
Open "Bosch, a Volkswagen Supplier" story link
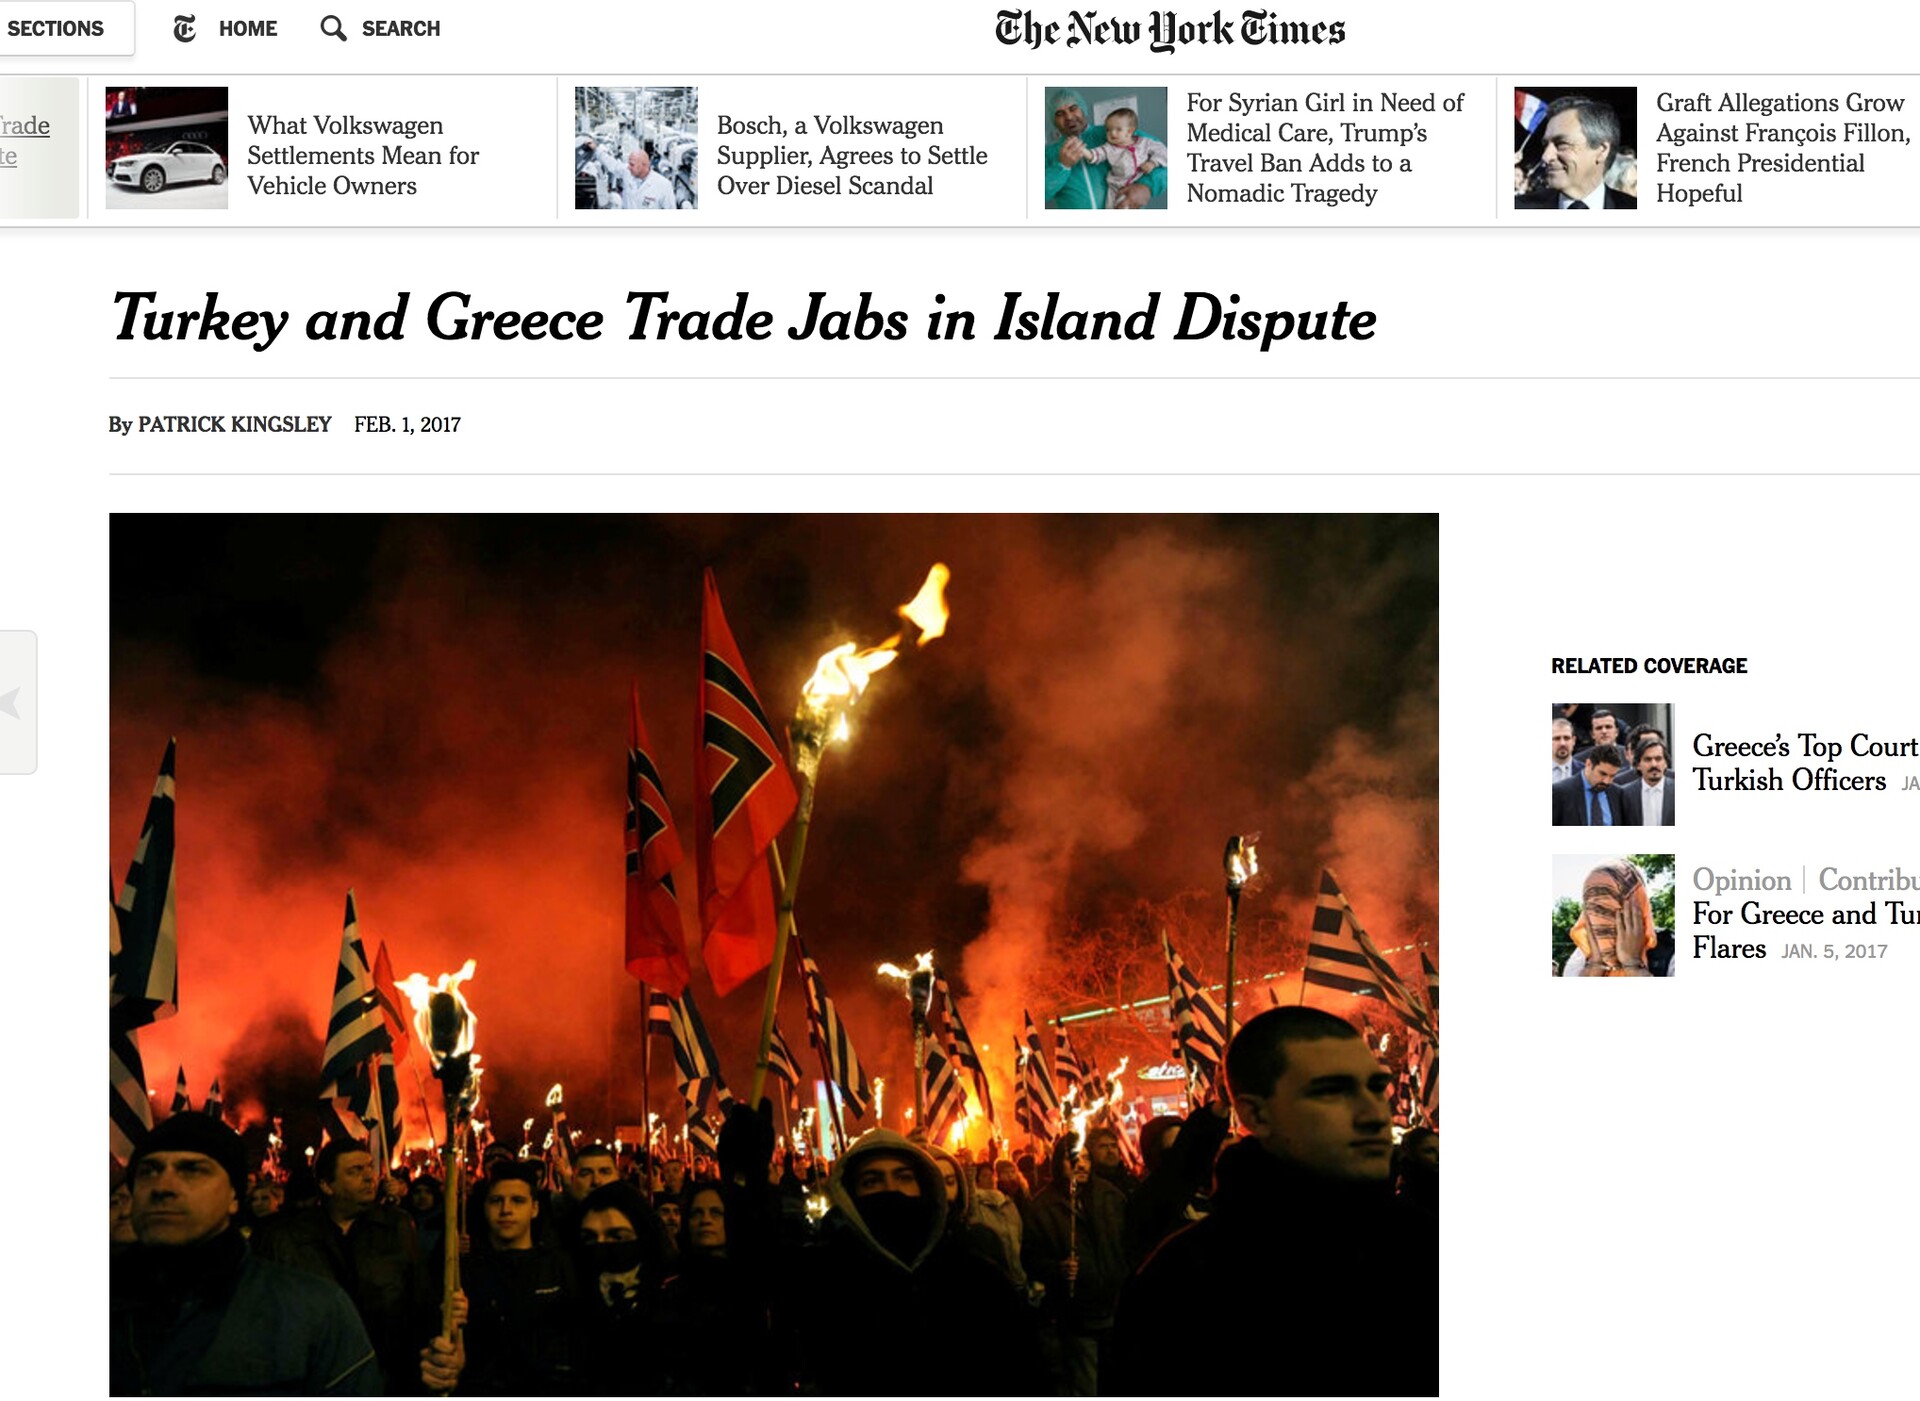tap(852, 155)
